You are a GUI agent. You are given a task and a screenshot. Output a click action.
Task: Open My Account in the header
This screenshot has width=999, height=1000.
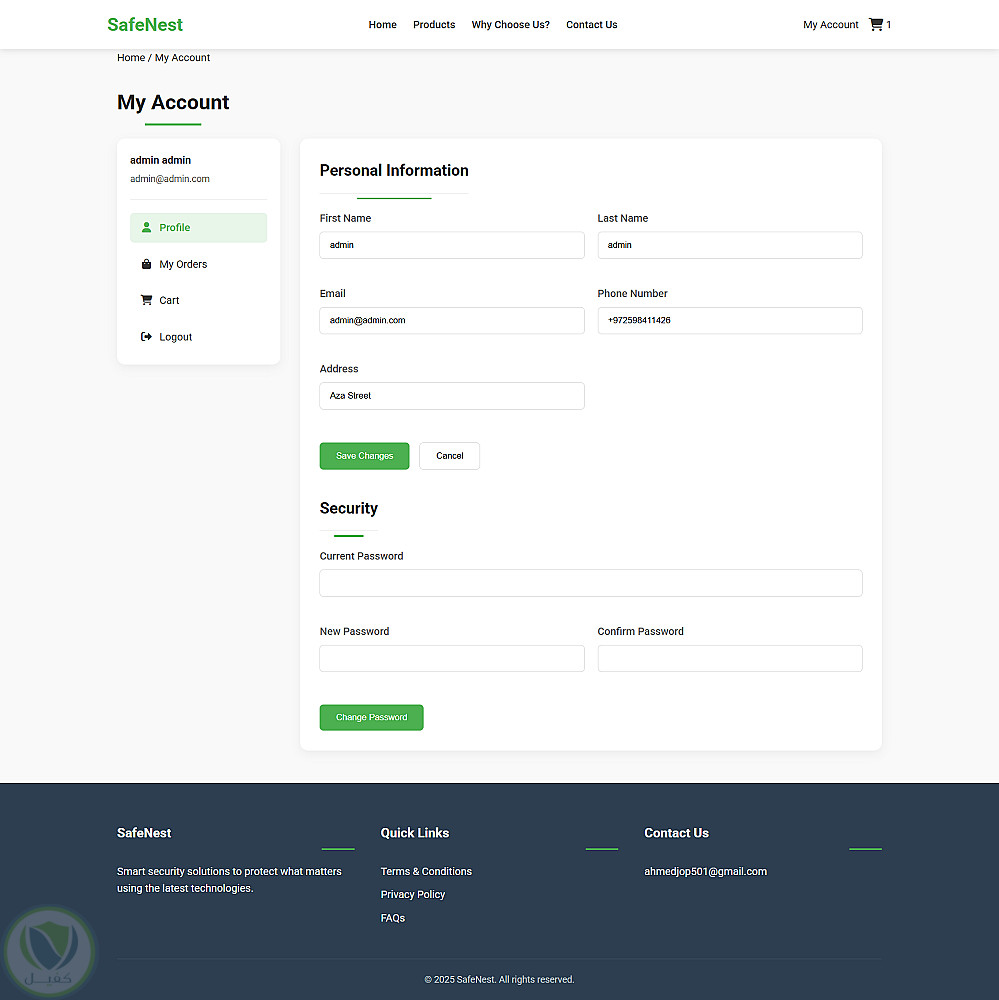(x=831, y=24)
